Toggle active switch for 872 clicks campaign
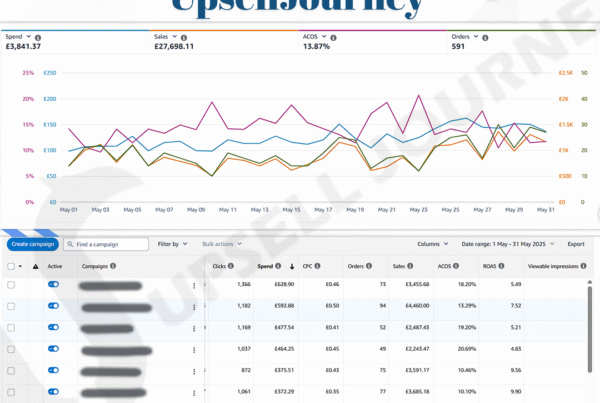Screen dimensions: 600x403 click(53, 370)
